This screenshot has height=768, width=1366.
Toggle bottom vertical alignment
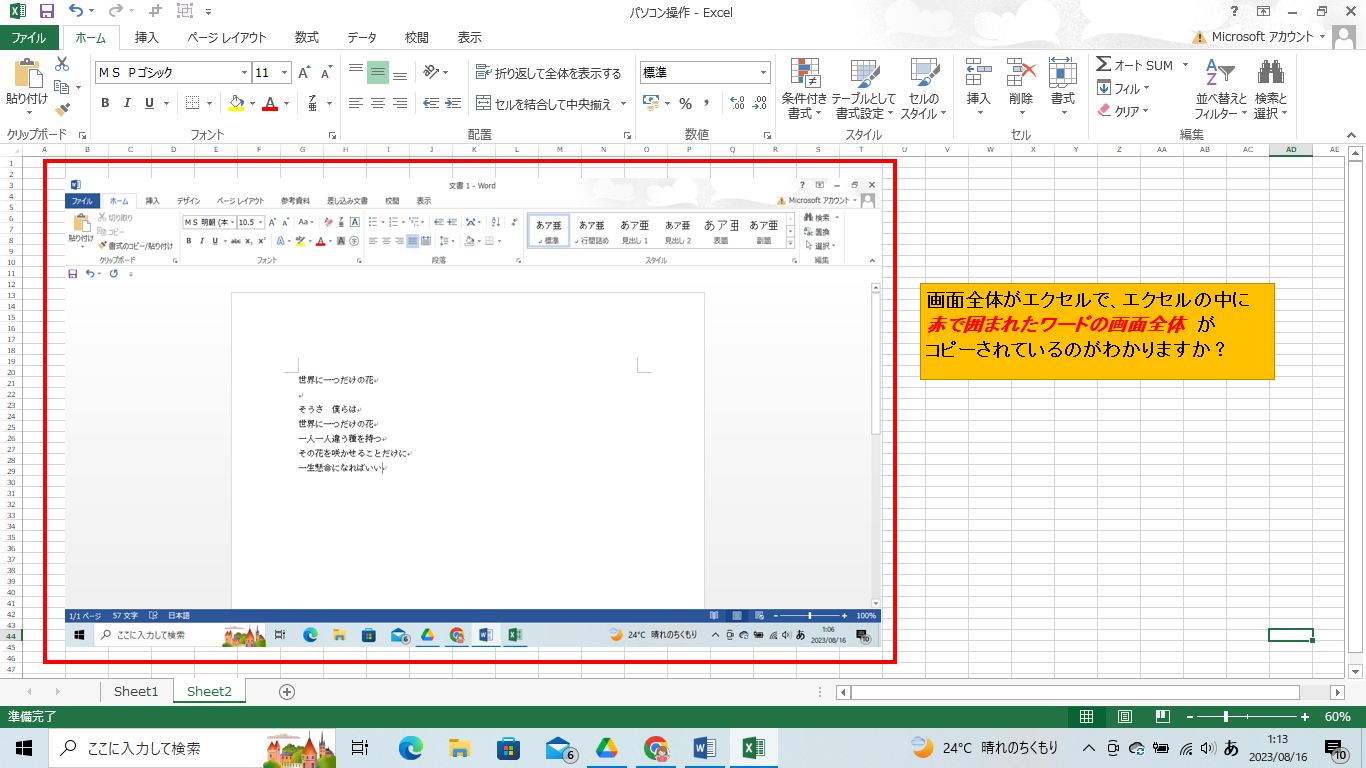click(400, 73)
